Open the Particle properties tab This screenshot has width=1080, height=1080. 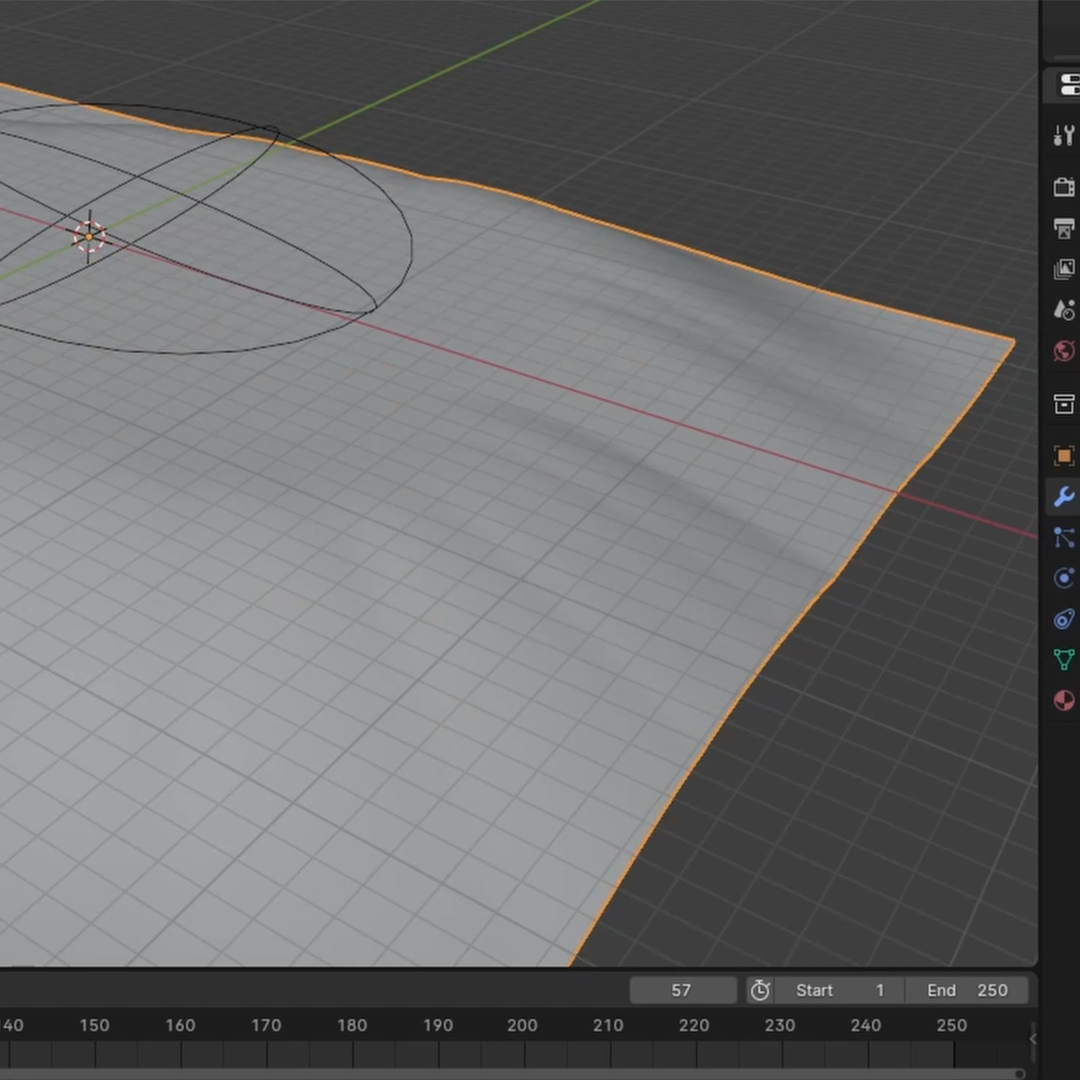[1064, 538]
